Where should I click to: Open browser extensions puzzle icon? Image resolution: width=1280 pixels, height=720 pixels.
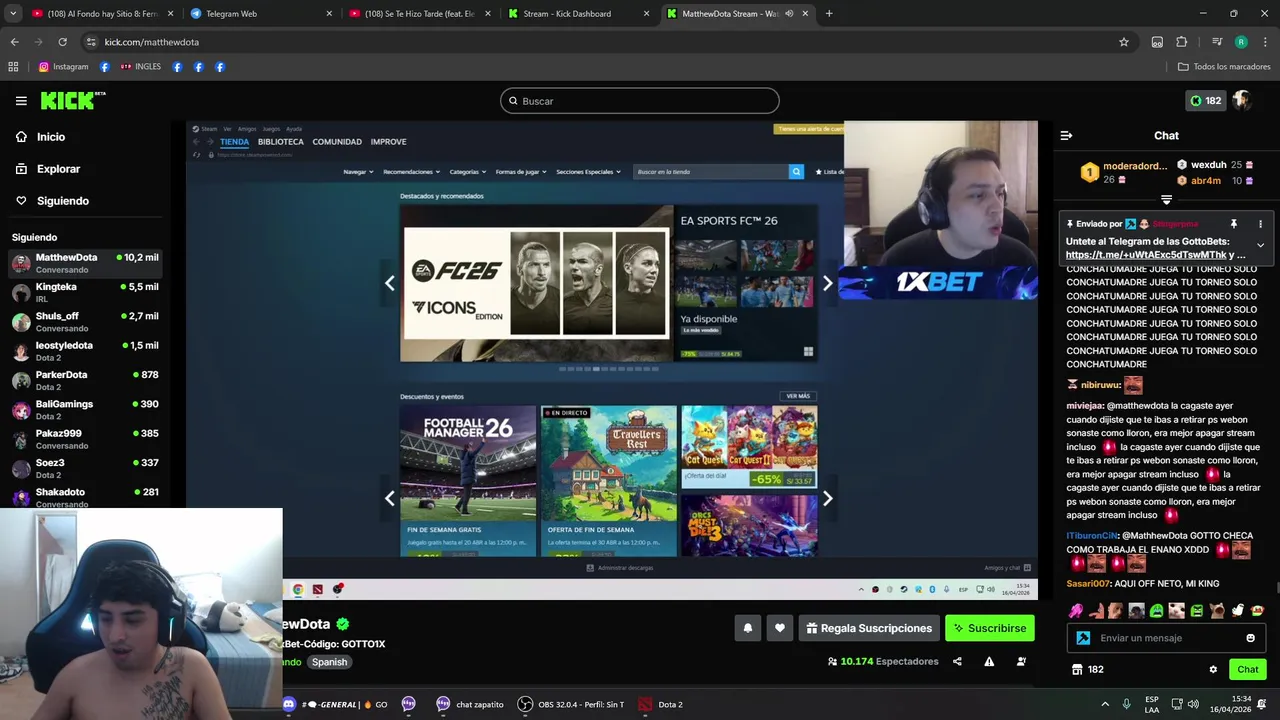[1181, 42]
